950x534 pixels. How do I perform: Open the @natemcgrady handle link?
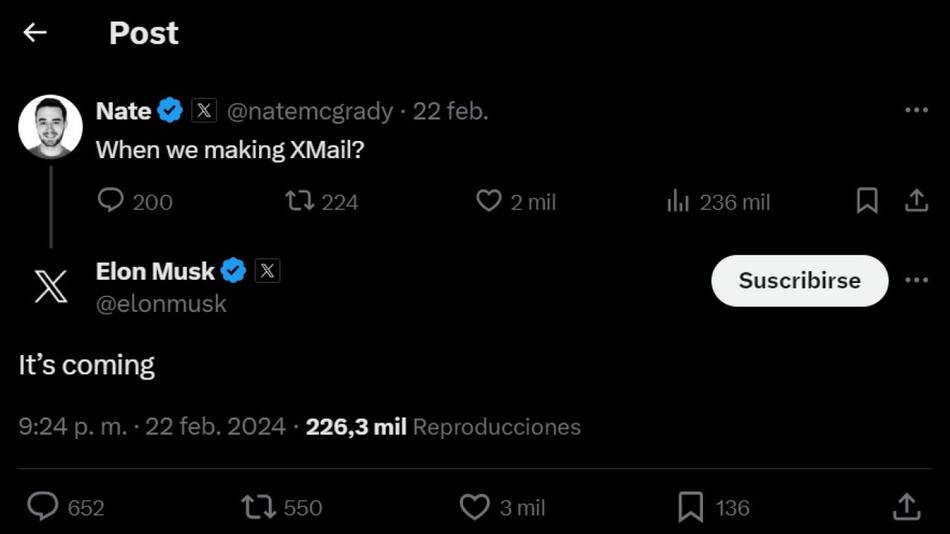[x=310, y=111]
